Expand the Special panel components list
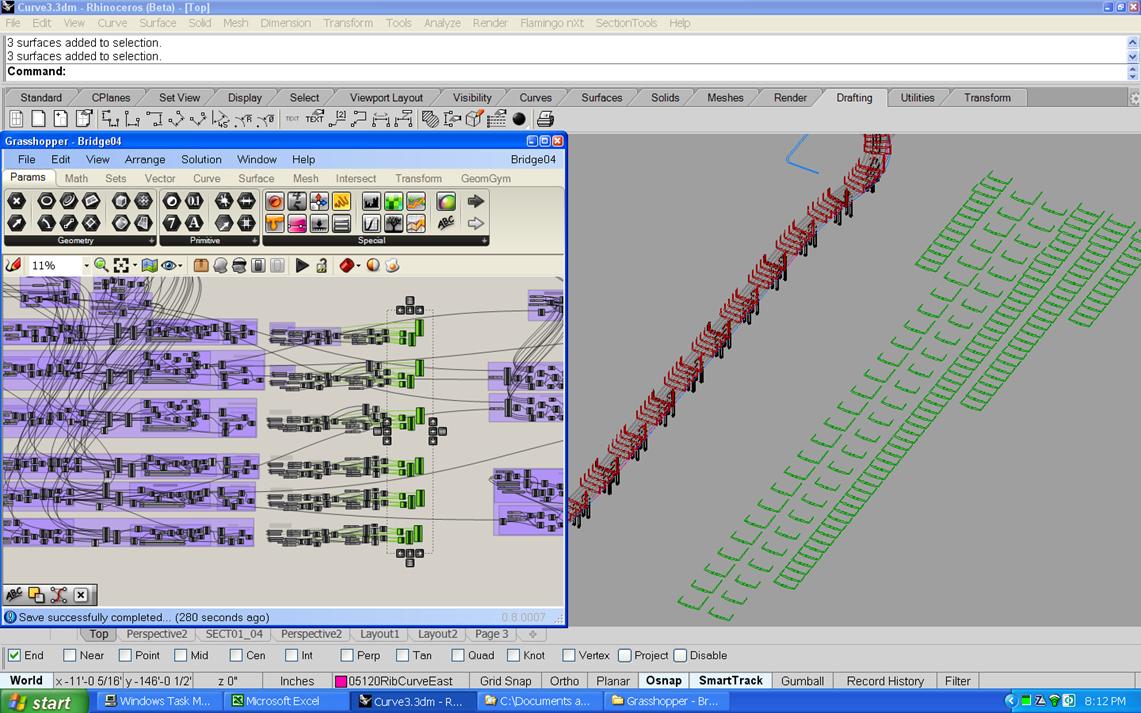The width and height of the screenshot is (1141, 713). coord(484,241)
